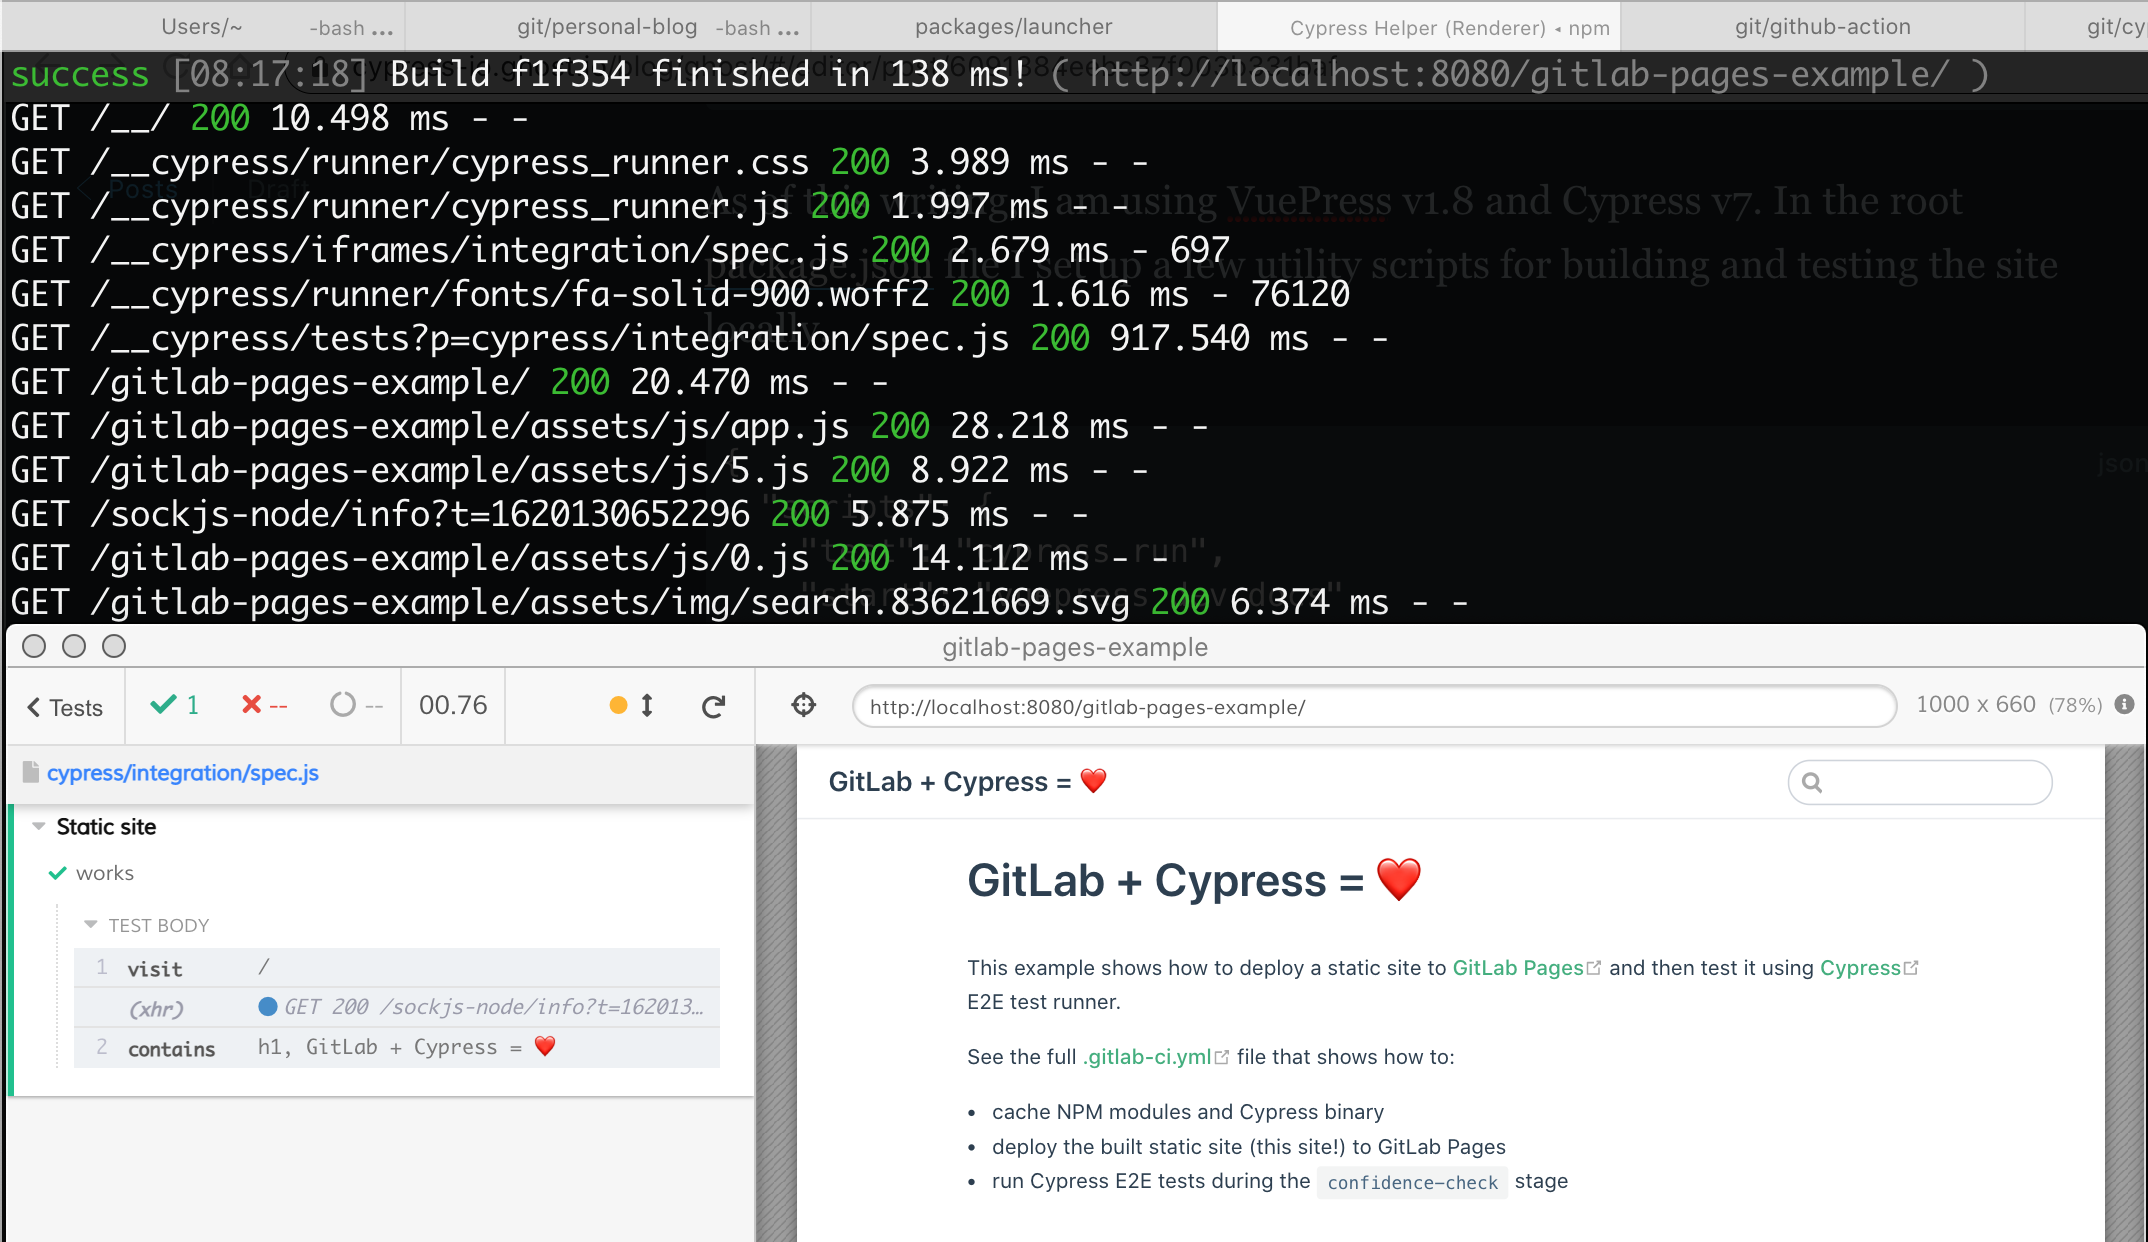Click the pending tests circle counter
Screen dimensions: 2148x1242
click(x=356, y=706)
